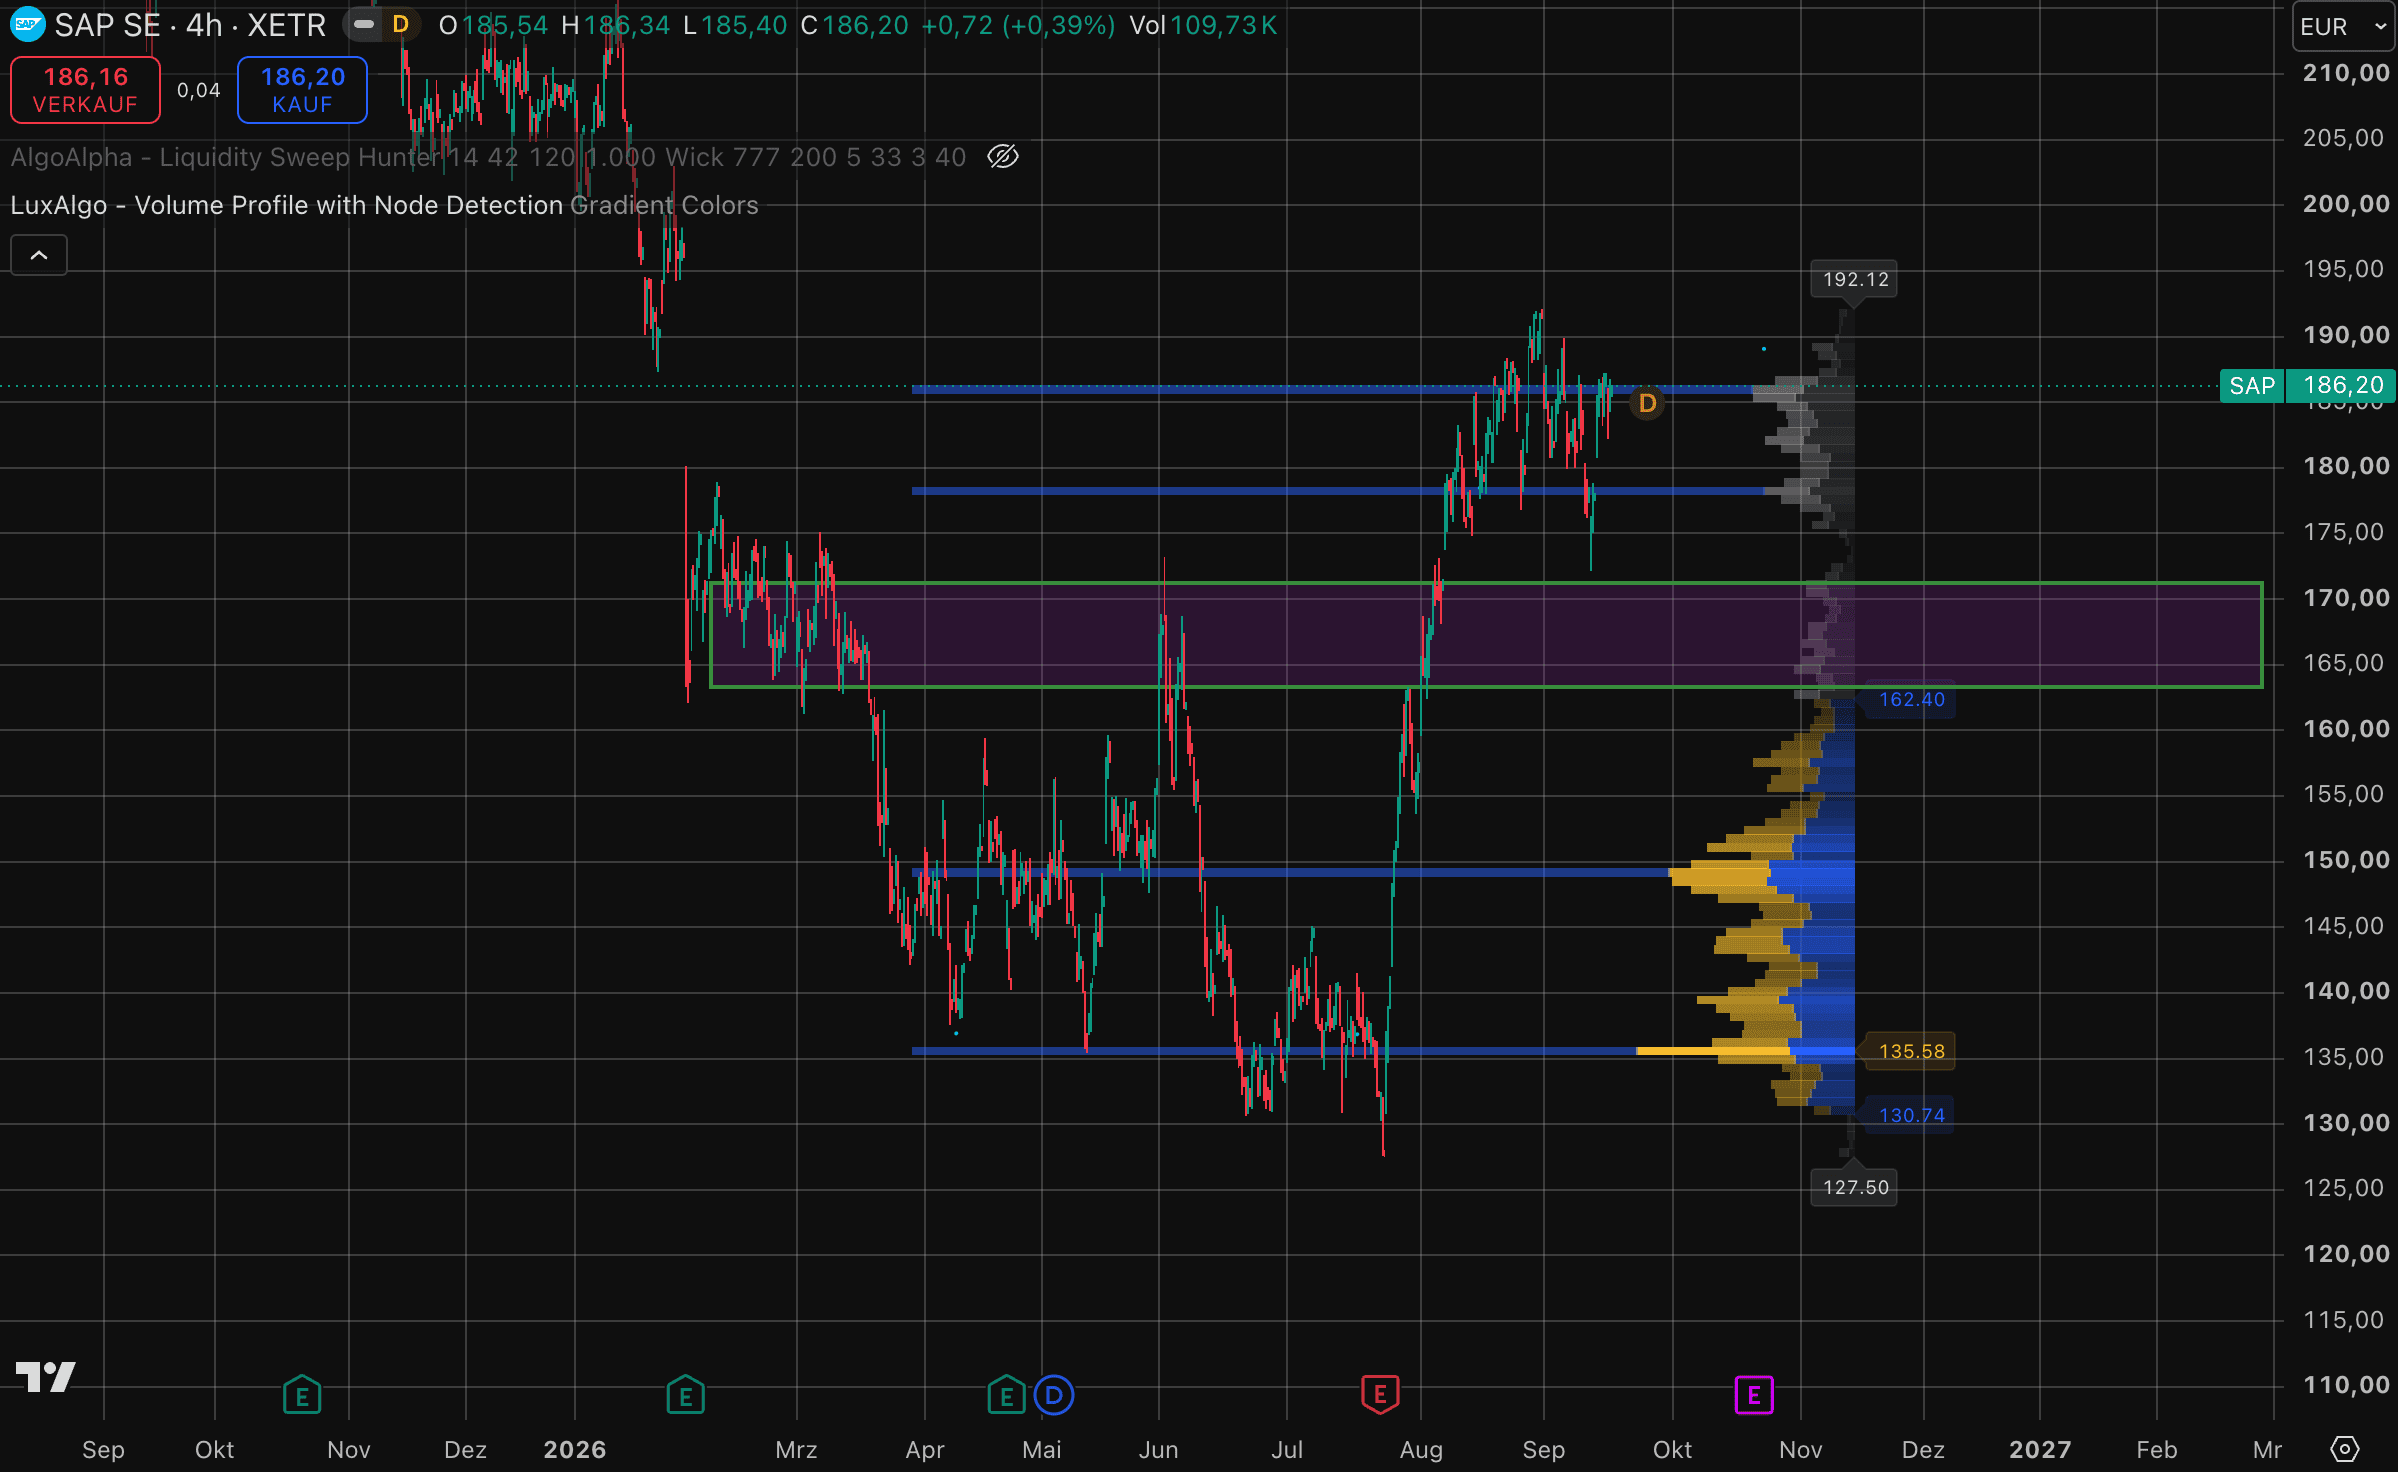This screenshot has height=1472, width=2398.
Task: Click the SAP logo icon beside symbol name
Action: click(x=27, y=24)
